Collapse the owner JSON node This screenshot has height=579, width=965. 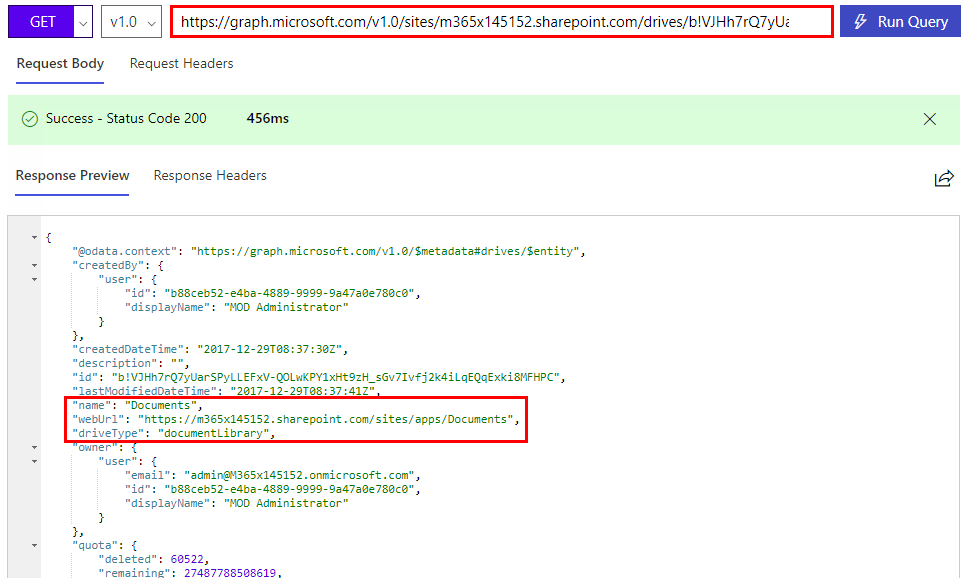[34, 447]
